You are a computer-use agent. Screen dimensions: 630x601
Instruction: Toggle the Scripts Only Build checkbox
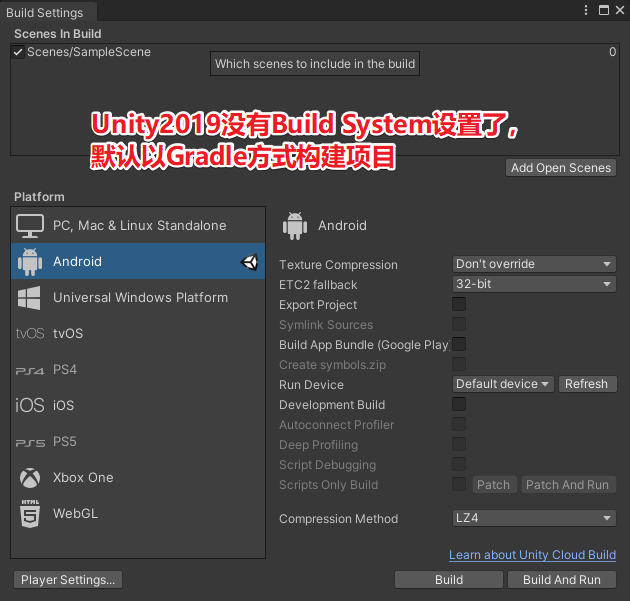tap(459, 484)
